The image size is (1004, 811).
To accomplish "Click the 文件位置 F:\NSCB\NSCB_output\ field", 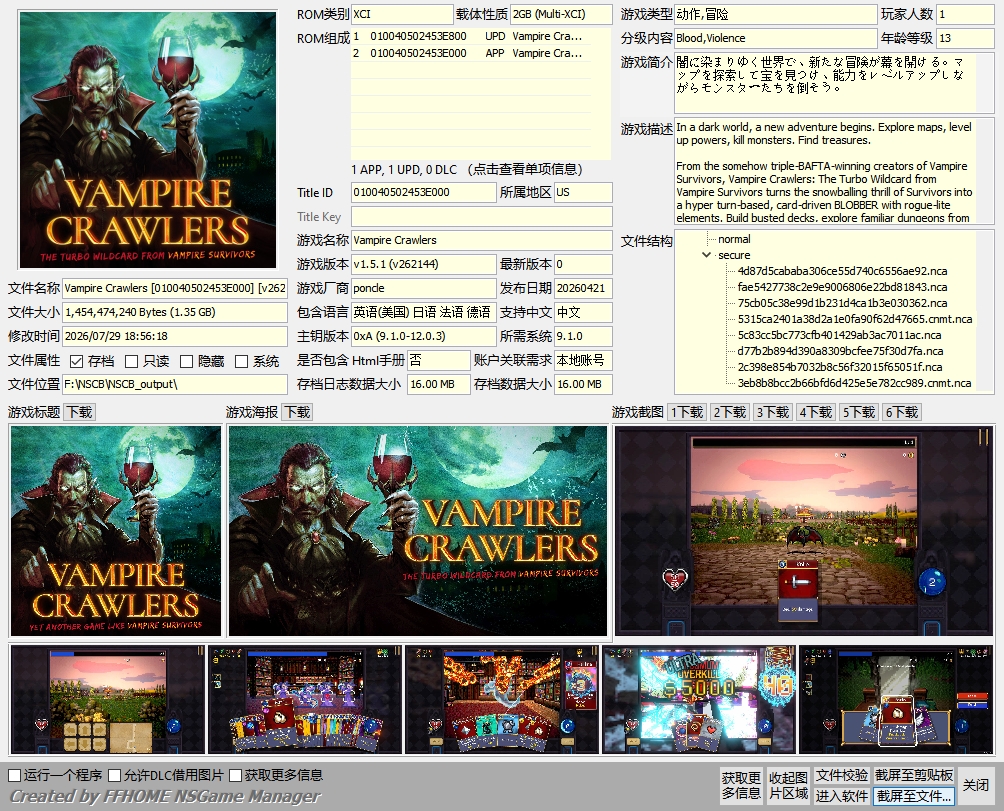I will (175, 384).
